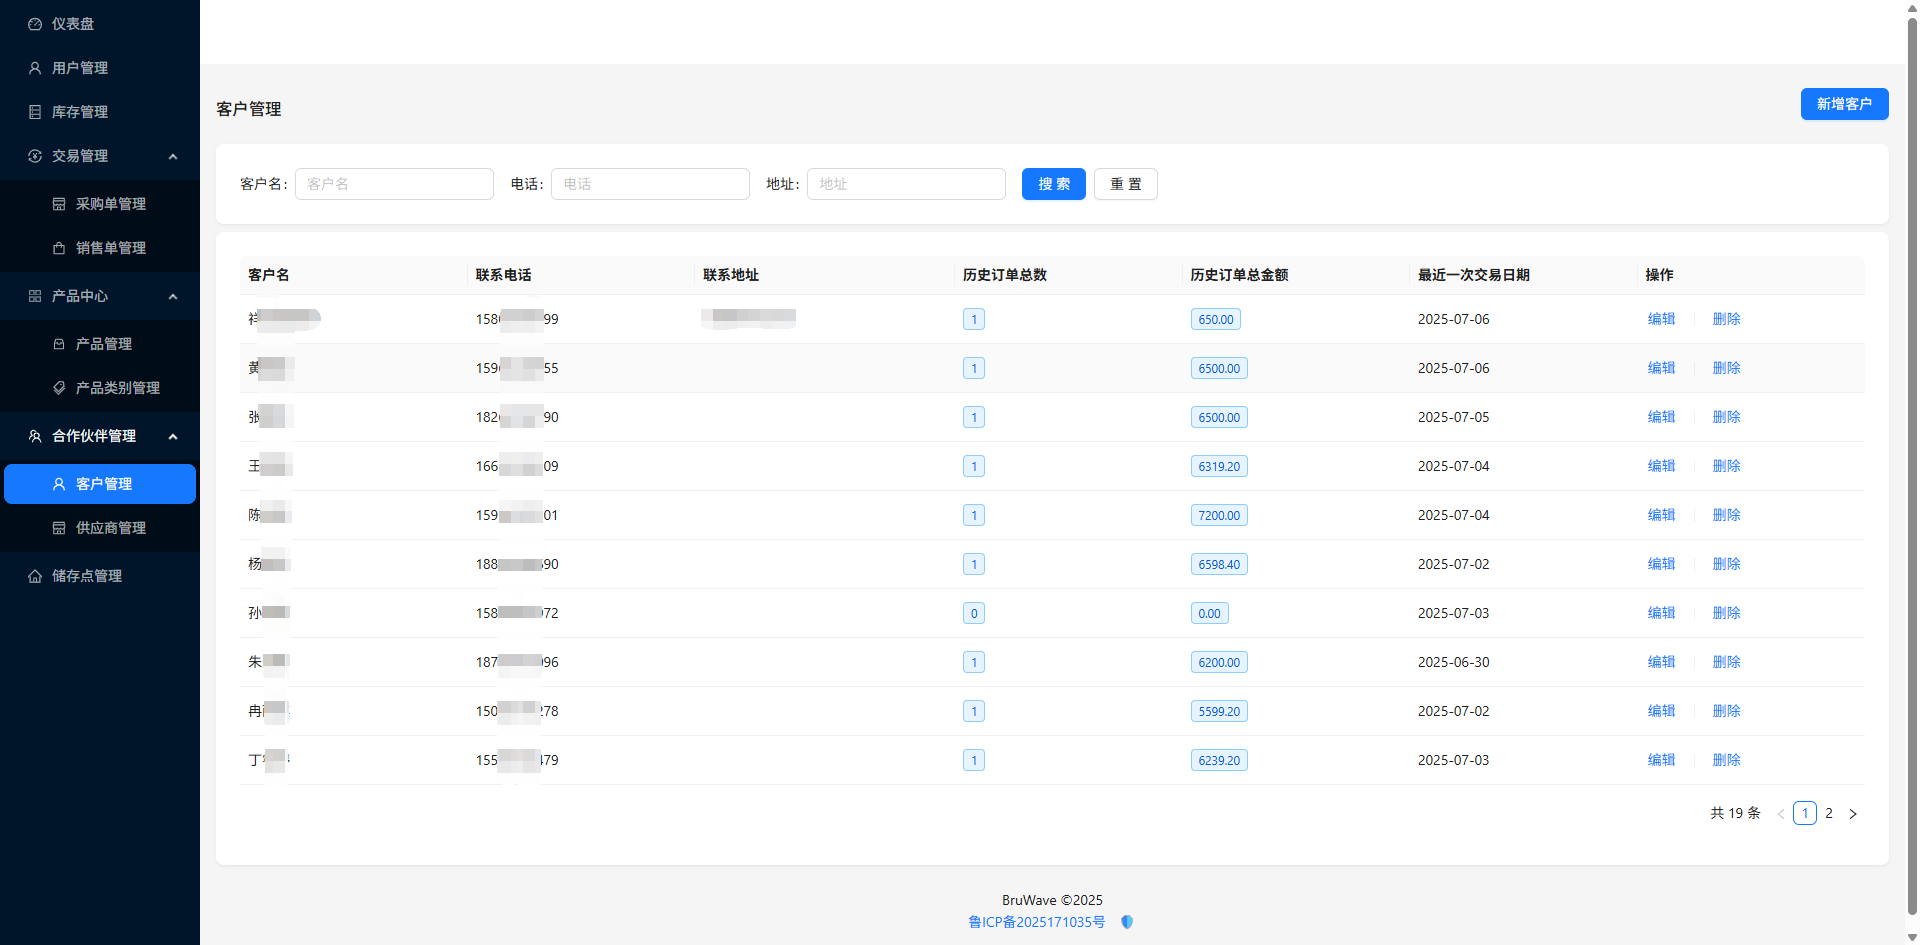Open 产品管理 from the sidebar
The width and height of the screenshot is (1920, 945).
(x=104, y=344)
